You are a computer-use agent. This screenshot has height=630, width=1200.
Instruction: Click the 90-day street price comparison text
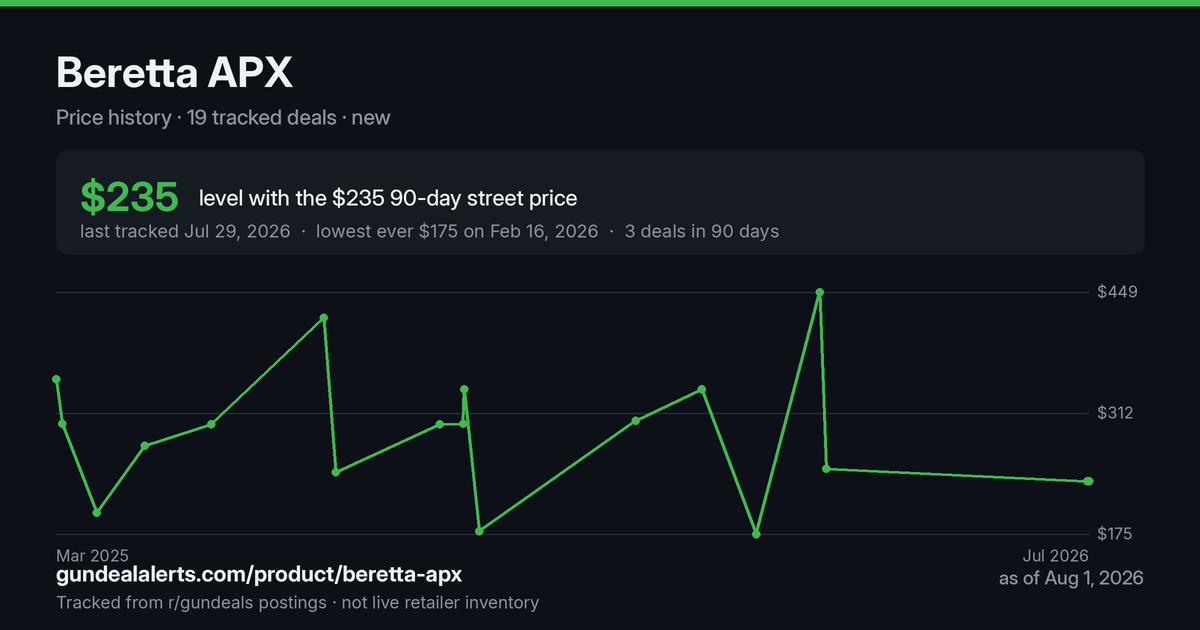click(x=388, y=198)
